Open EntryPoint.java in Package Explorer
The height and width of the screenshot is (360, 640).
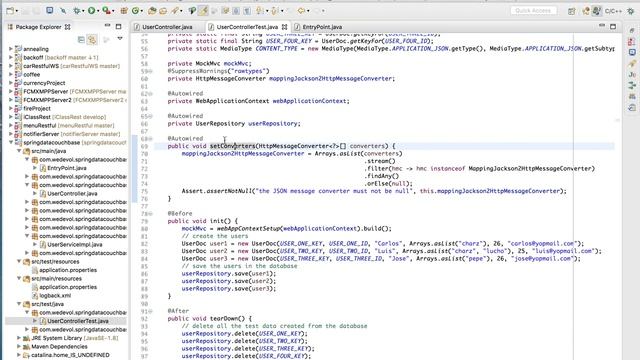[67, 168]
